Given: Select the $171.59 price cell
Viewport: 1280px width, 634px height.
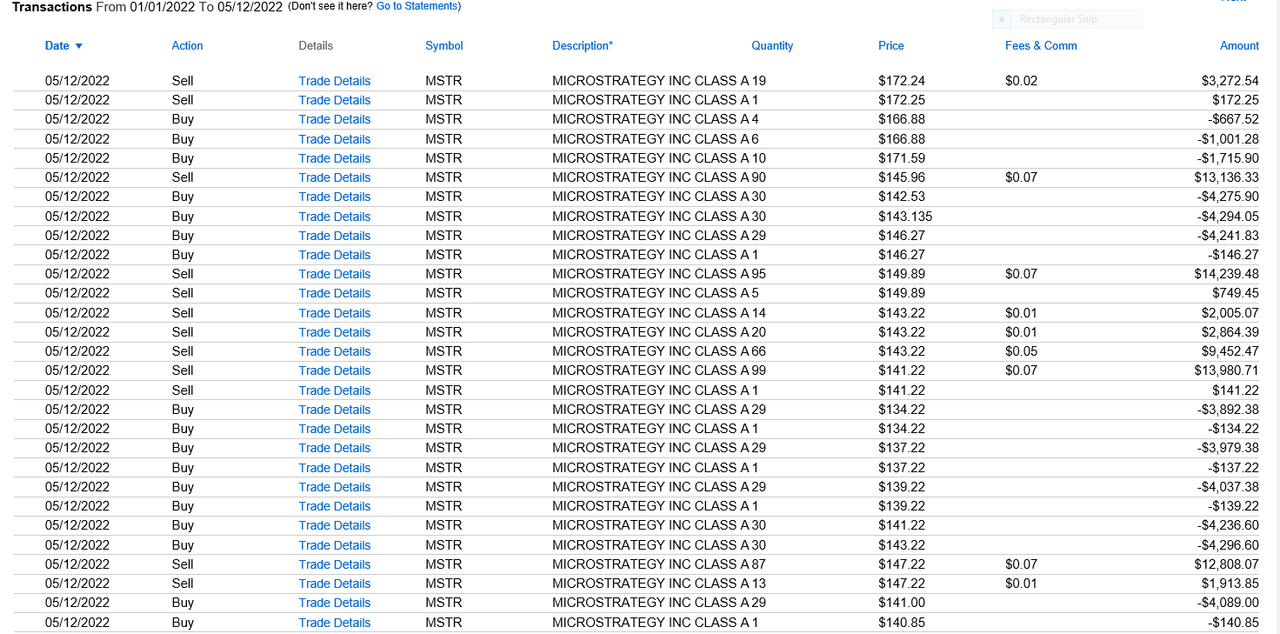Looking at the screenshot, I should pos(901,158).
